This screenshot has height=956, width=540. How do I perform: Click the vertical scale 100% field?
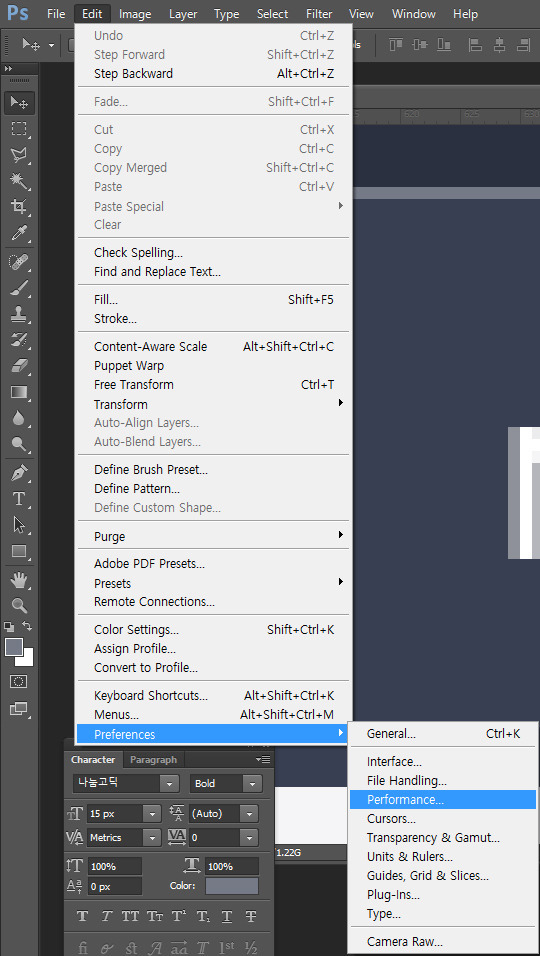[x=115, y=866]
